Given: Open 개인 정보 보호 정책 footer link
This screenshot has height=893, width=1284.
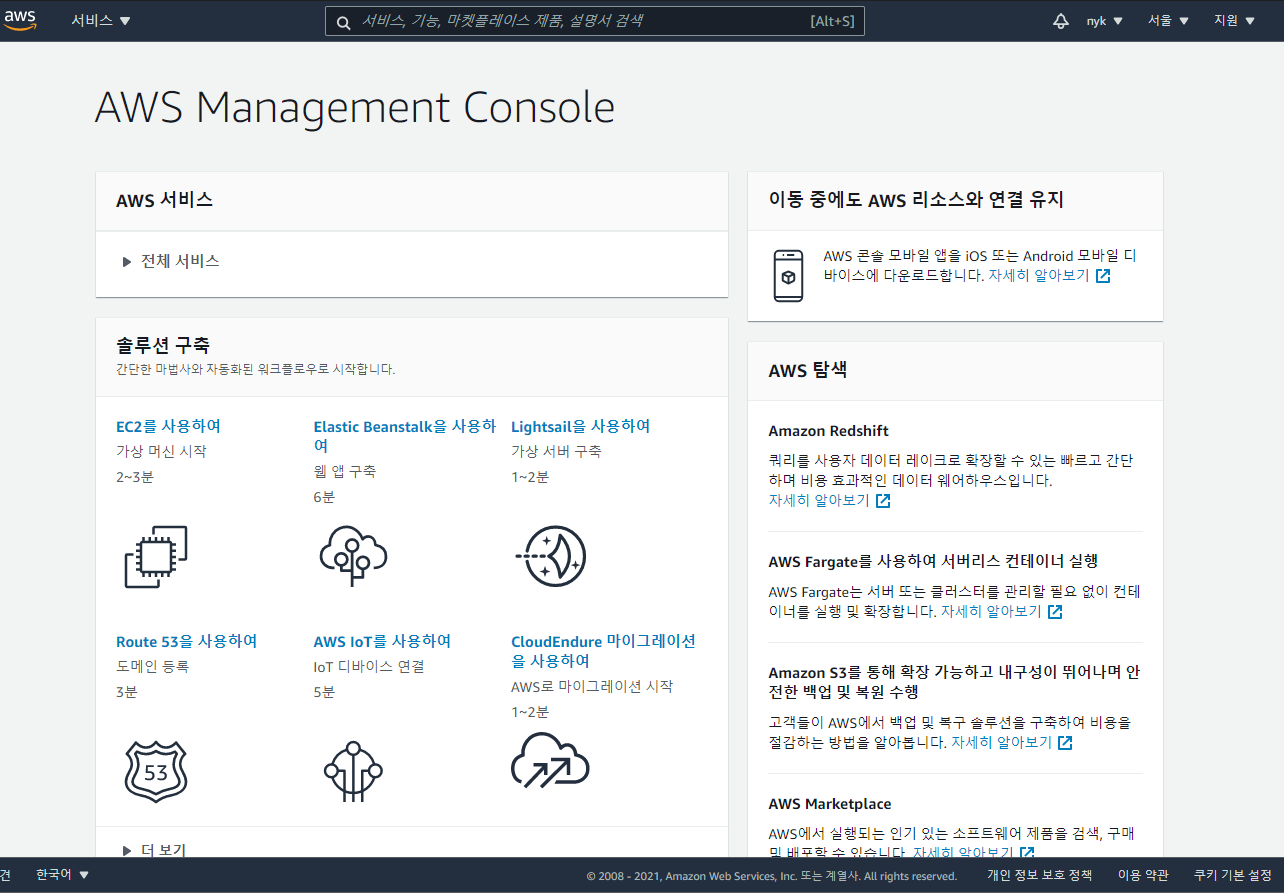Looking at the screenshot, I should (1039, 876).
